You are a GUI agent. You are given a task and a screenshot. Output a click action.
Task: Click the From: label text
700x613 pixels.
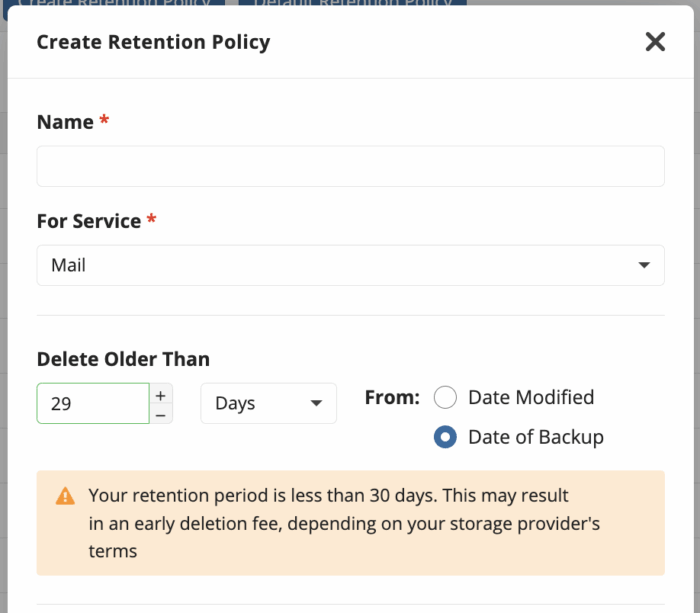tap(392, 397)
